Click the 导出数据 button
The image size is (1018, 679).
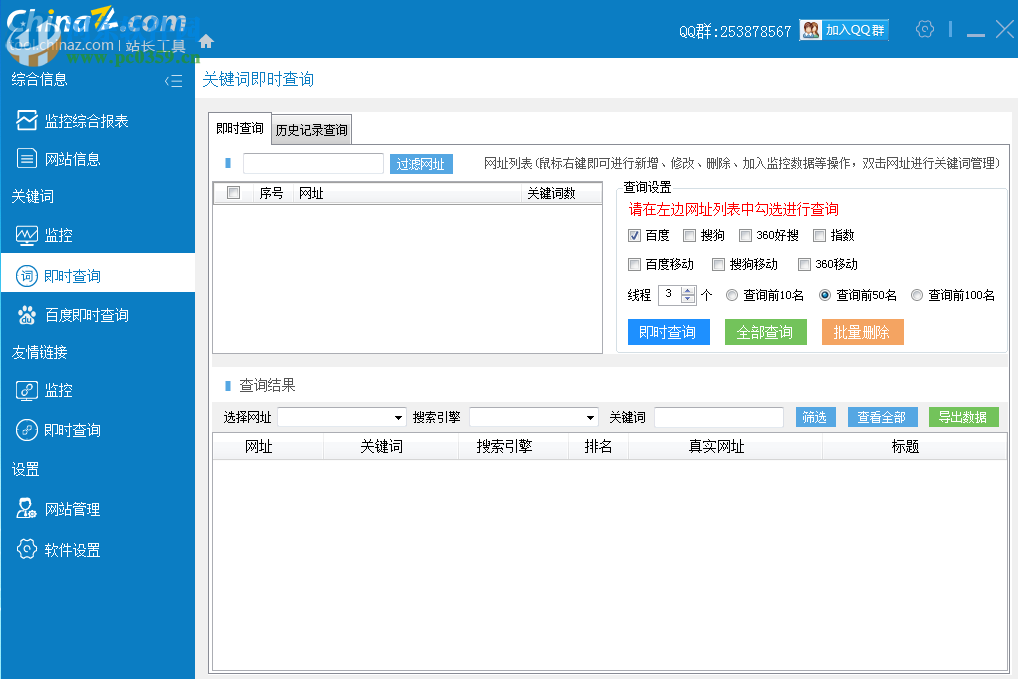pyautogui.click(x=963, y=417)
